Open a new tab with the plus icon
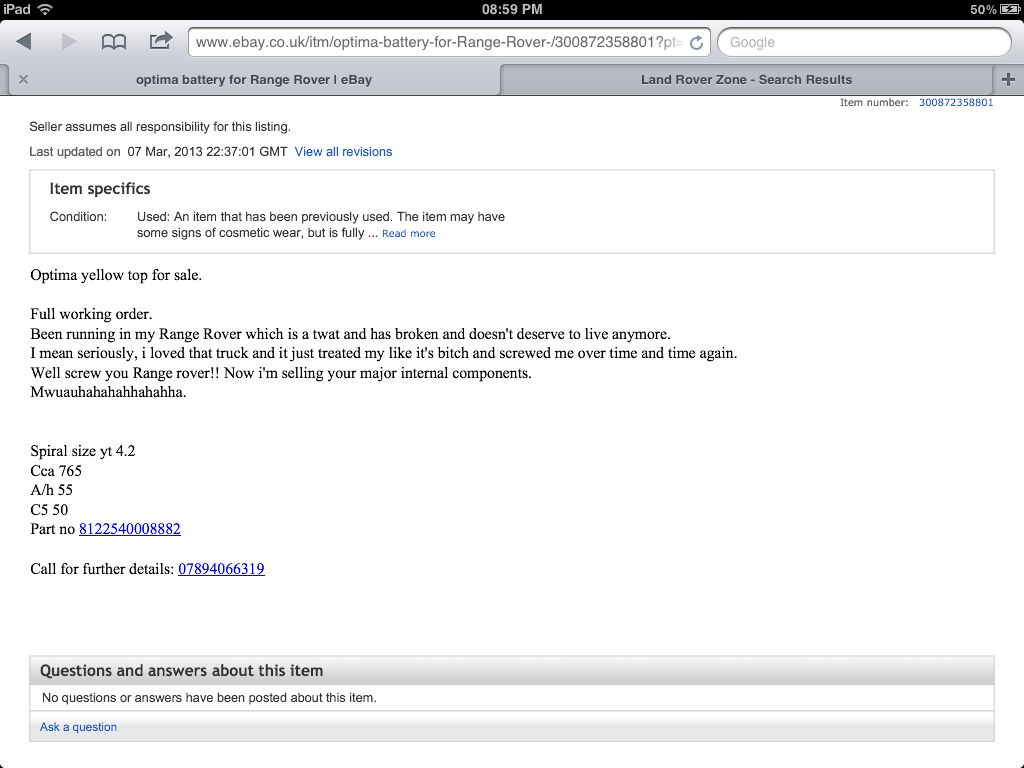Screen dimensions: 1024x768 [x=1008, y=79]
